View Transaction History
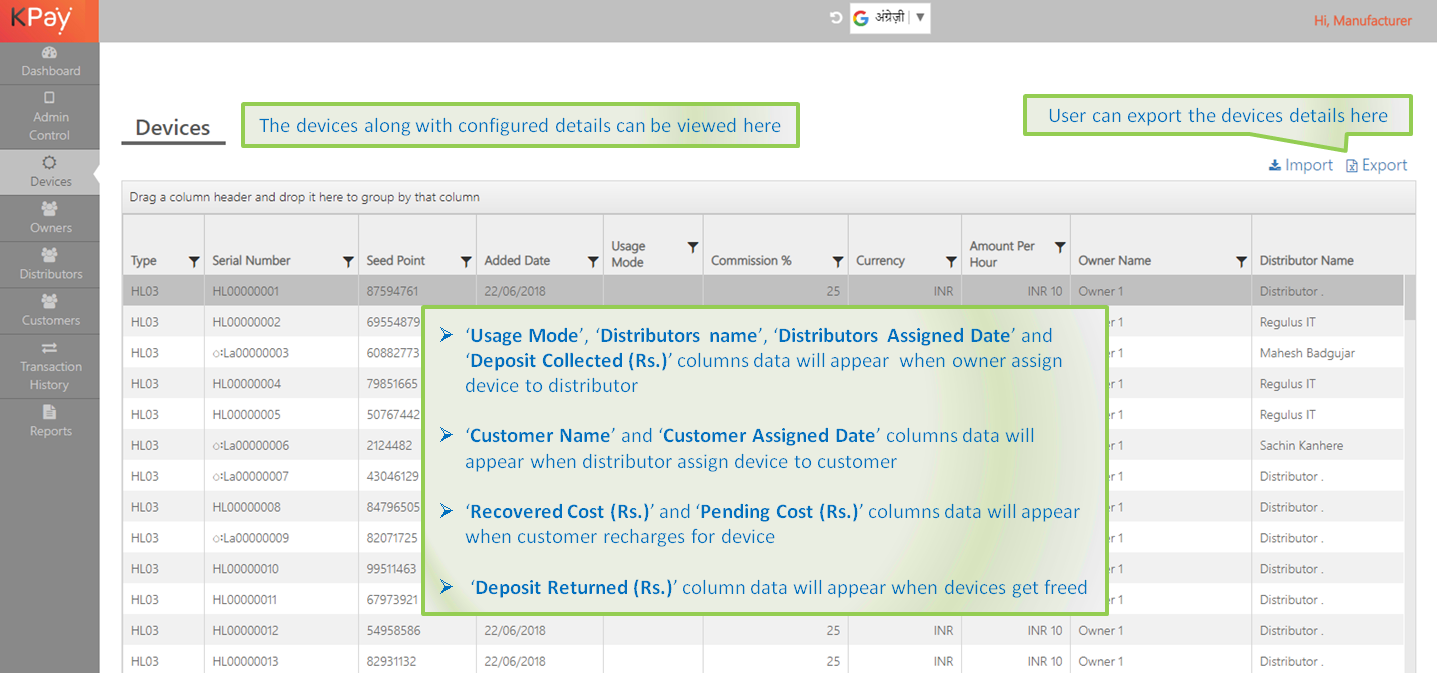 [x=50, y=366]
